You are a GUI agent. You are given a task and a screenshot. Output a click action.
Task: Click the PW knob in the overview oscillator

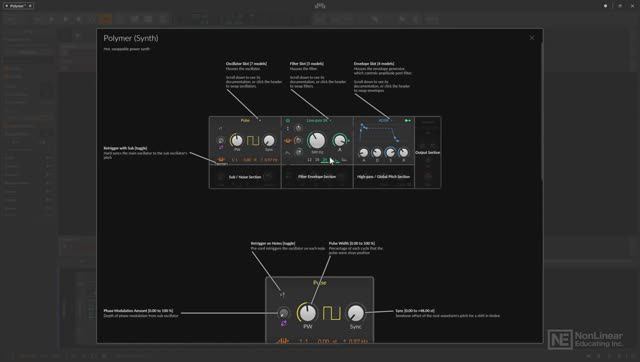[236, 140]
